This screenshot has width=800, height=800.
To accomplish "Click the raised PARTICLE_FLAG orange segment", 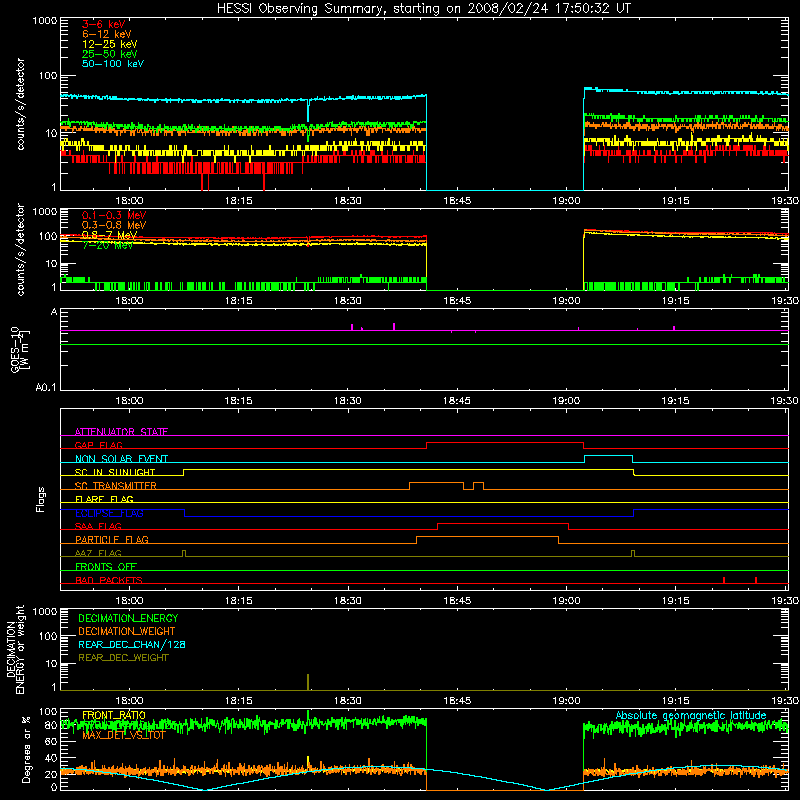I will pos(487,537).
